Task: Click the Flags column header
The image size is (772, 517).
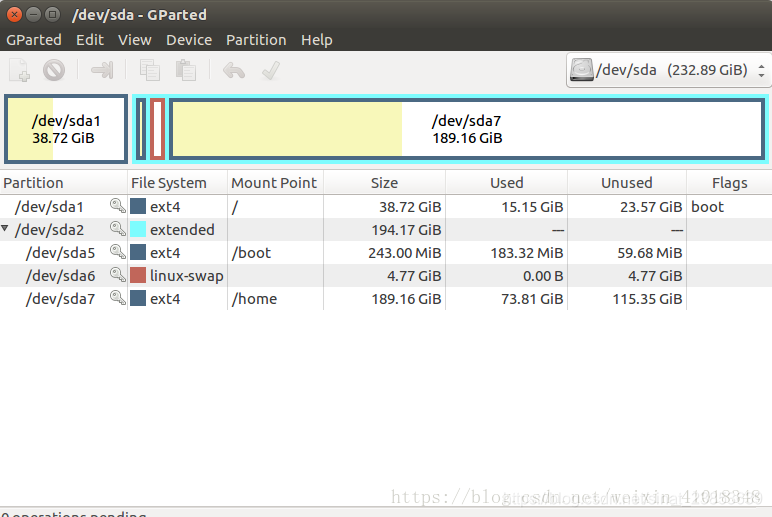Action: click(729, 183)
